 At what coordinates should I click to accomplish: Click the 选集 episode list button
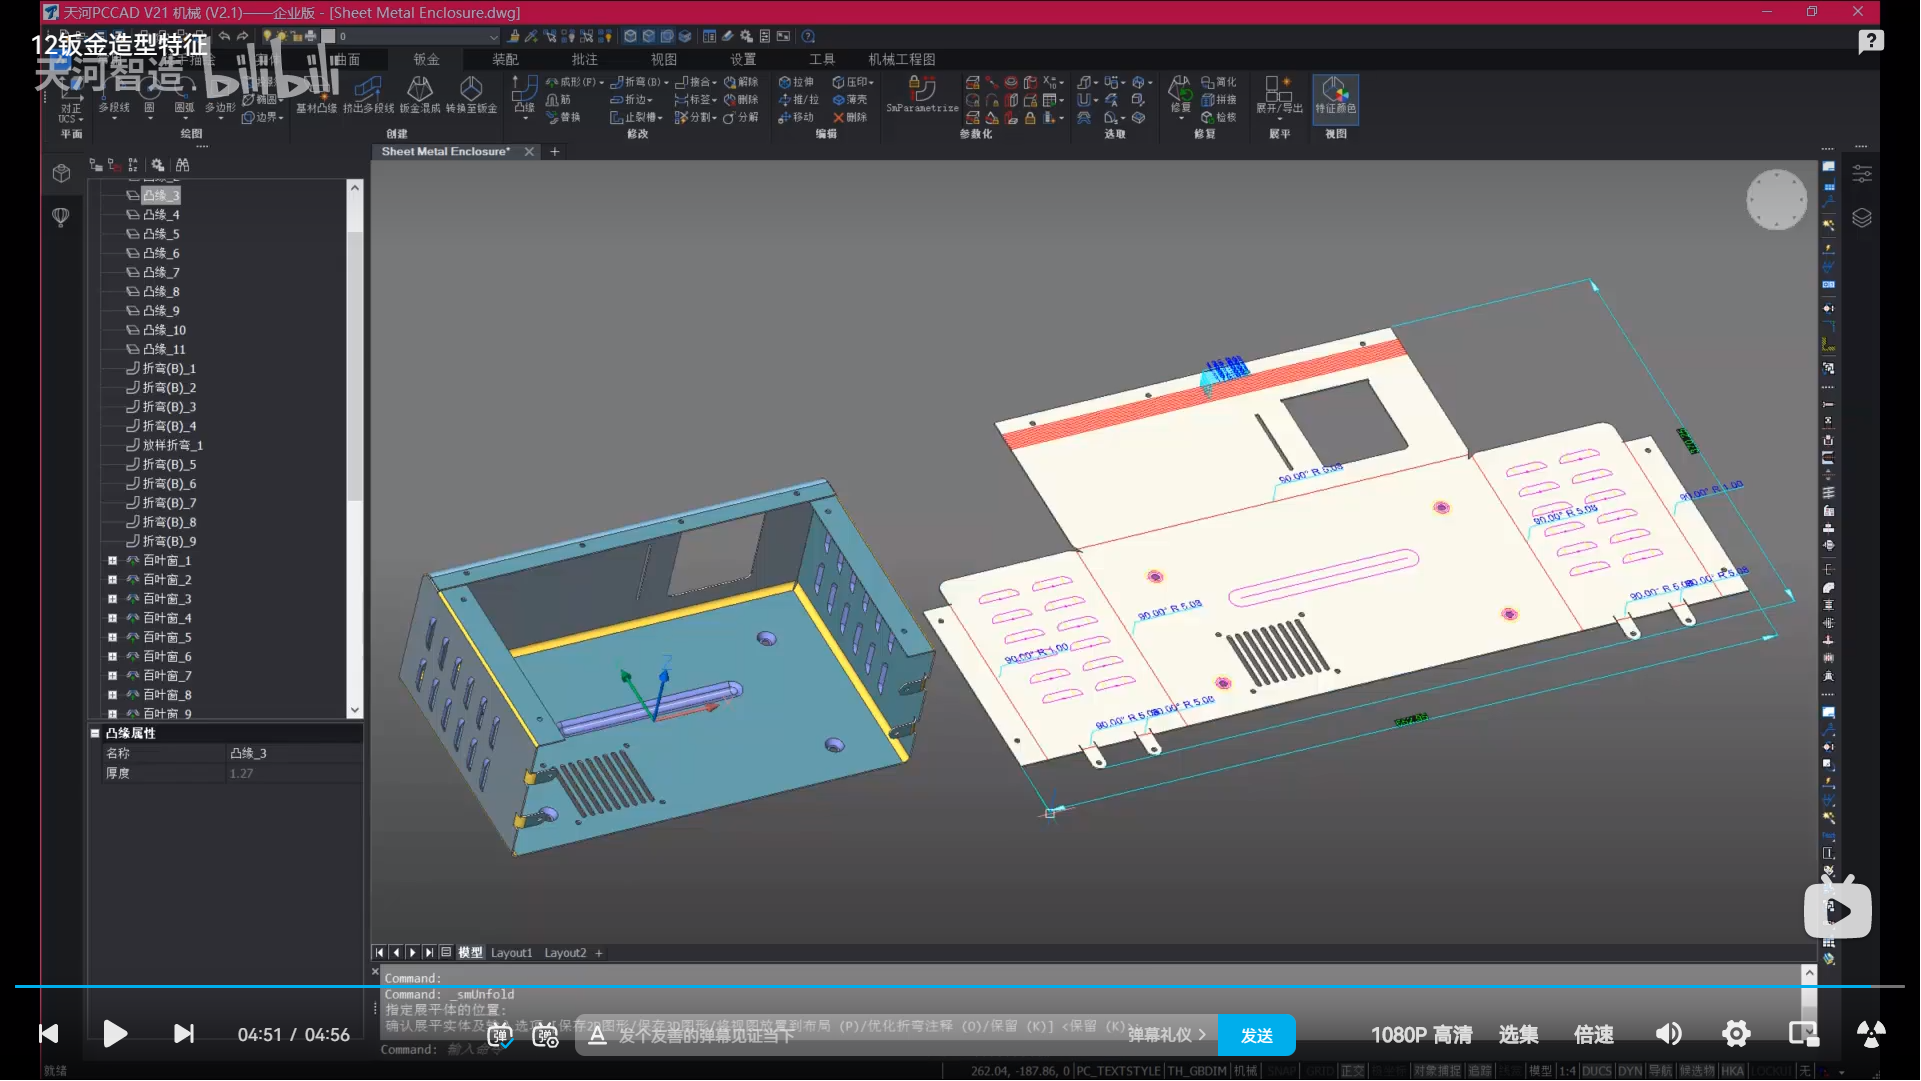click(x=1518, y=1036)
